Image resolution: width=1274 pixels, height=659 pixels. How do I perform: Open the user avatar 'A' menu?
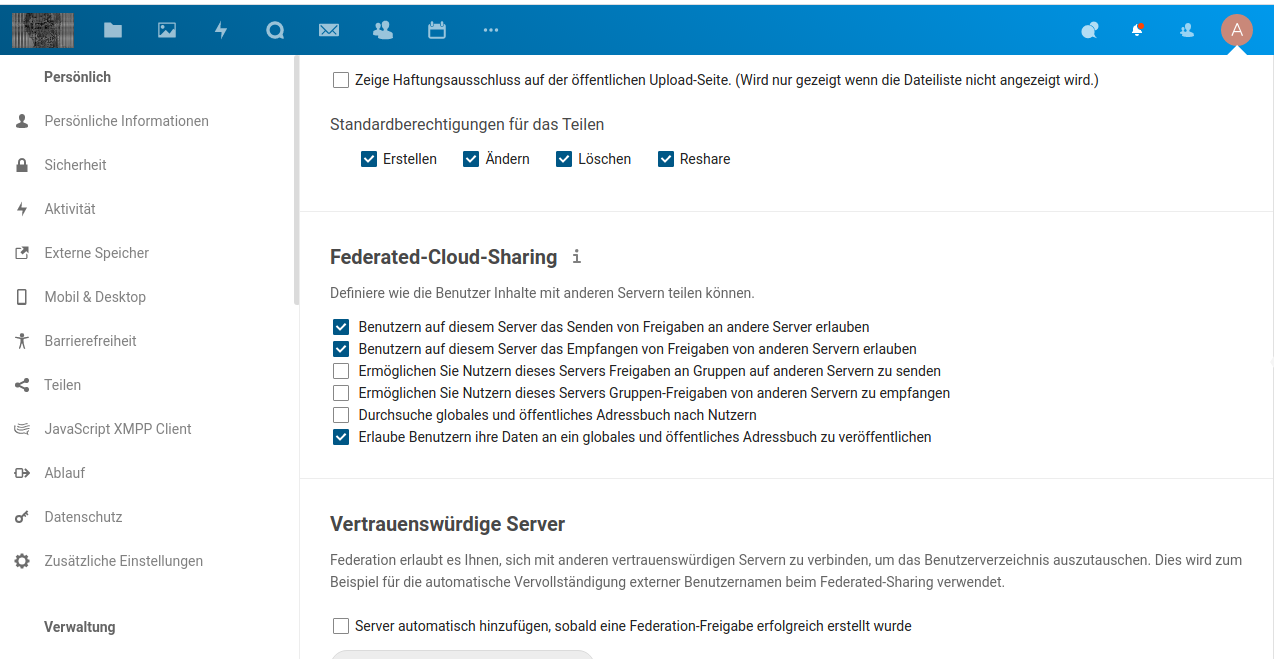1236,30
